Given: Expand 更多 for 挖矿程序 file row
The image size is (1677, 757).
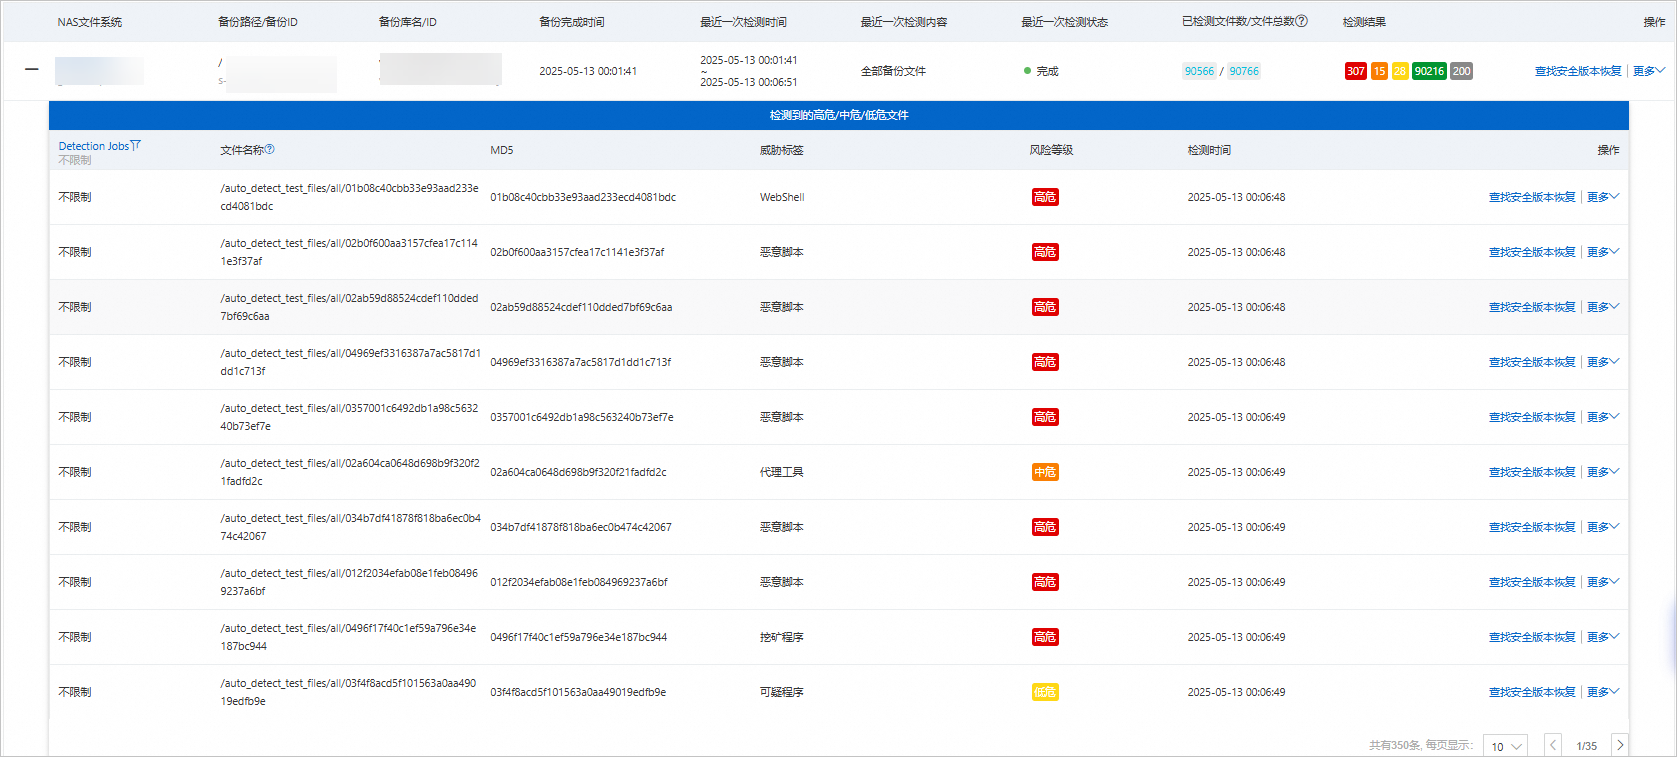Looking at the screenshot, I should point(1603,637).
